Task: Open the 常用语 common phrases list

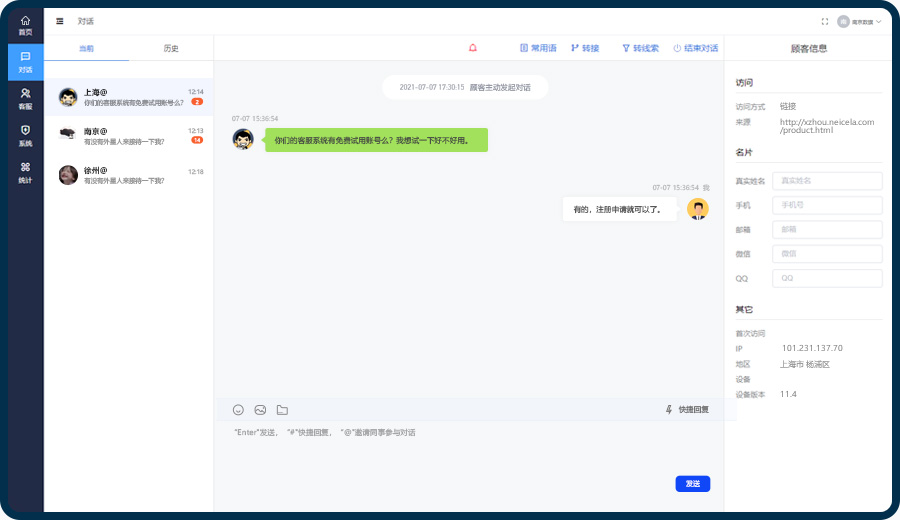Action: (x=538, y=48)
